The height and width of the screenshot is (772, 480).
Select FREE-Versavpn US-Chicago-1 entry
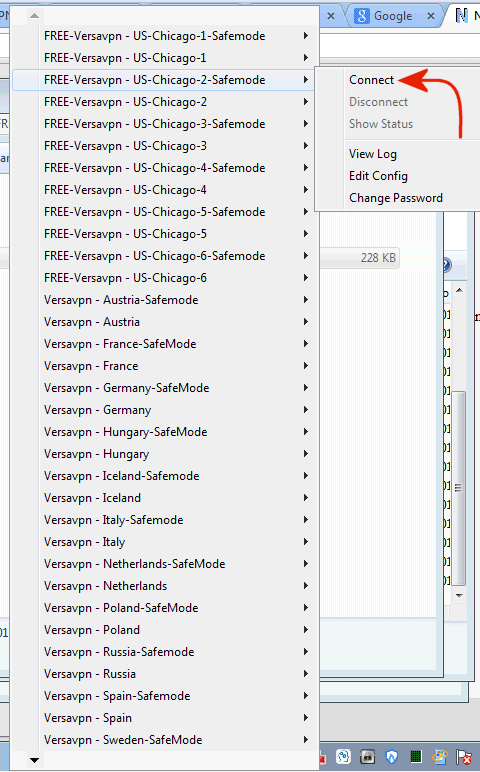[x=162, y=58]
